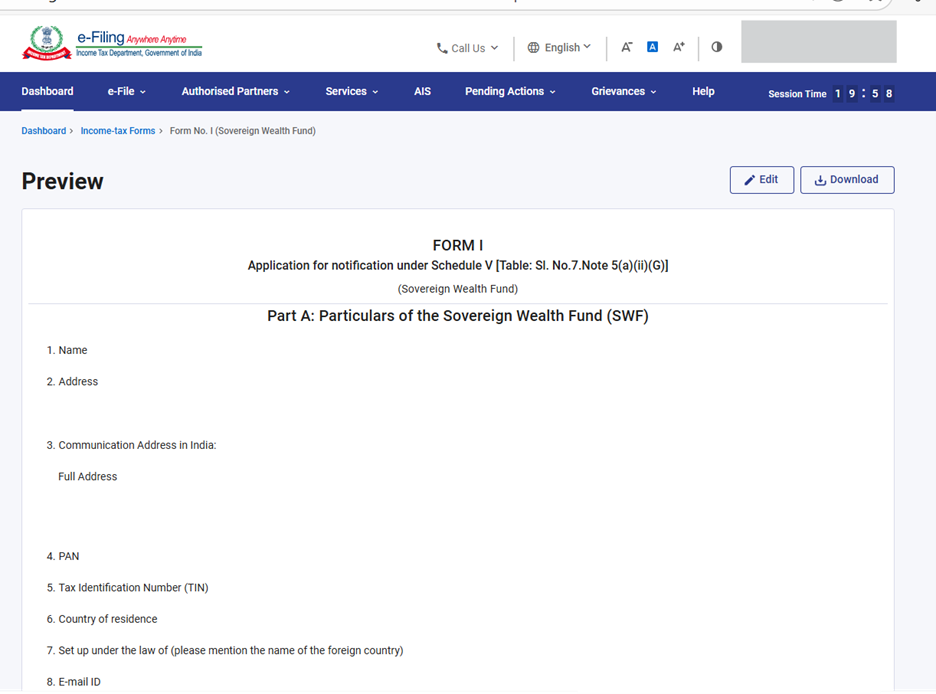The height and width of the screenshot is (694, 936).
Task: Decrease font size with A- icon
Action: [x=627, y=47]
